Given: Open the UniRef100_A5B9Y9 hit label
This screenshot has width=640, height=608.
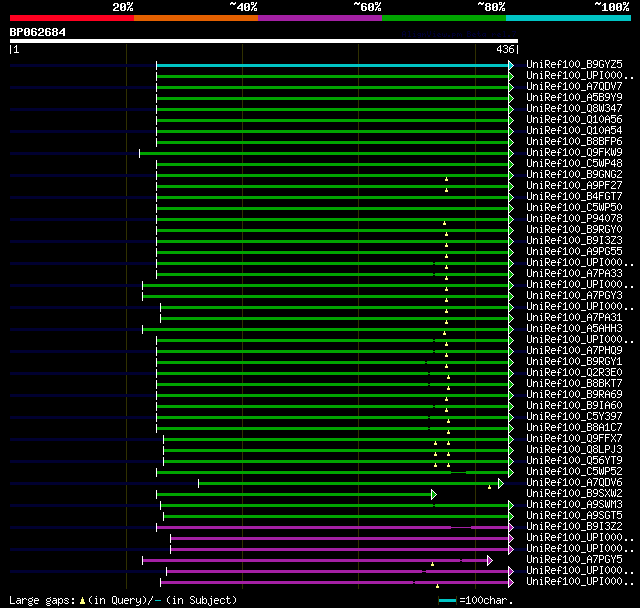Looking at the screenshot, I should [574, 98].
